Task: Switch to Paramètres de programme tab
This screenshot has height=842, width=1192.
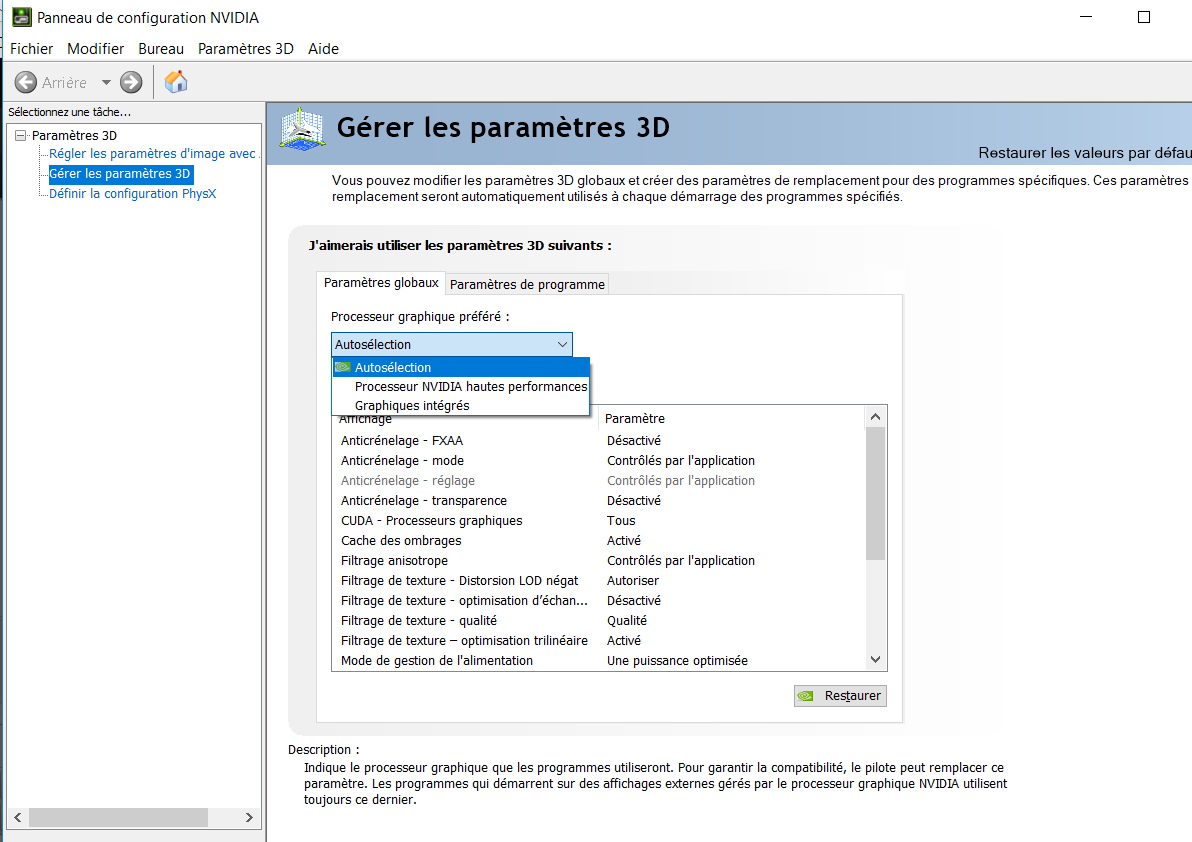Action: [527, 284]
